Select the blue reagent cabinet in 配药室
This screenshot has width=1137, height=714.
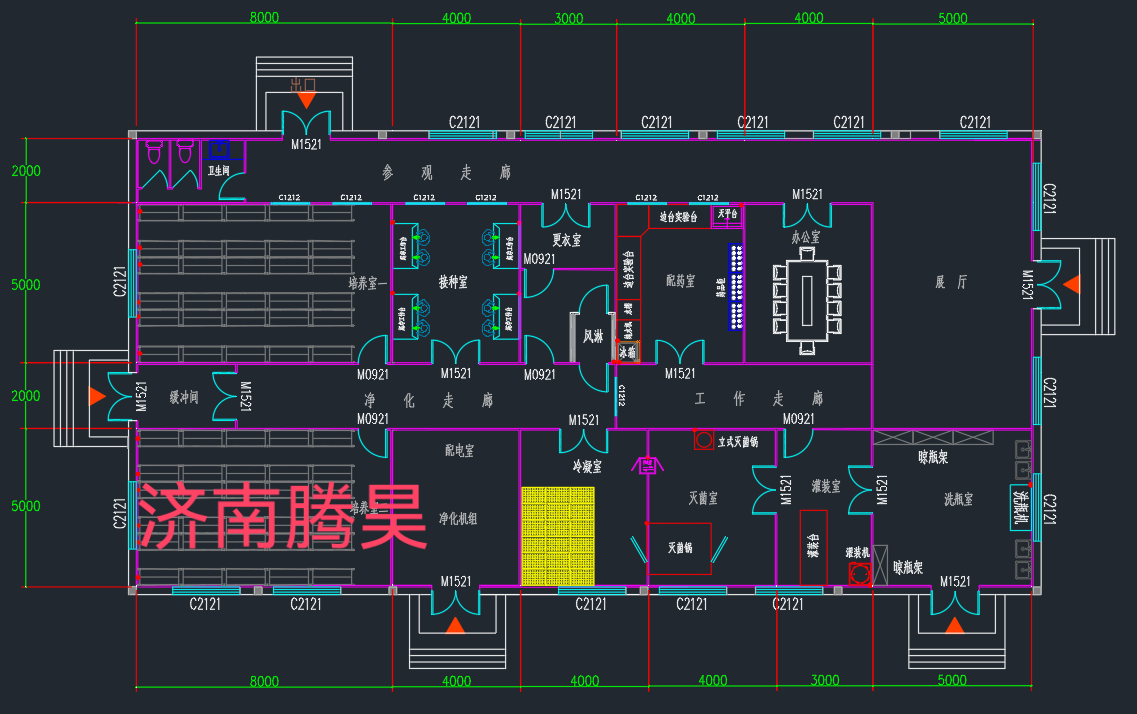(x=736, y=287)
